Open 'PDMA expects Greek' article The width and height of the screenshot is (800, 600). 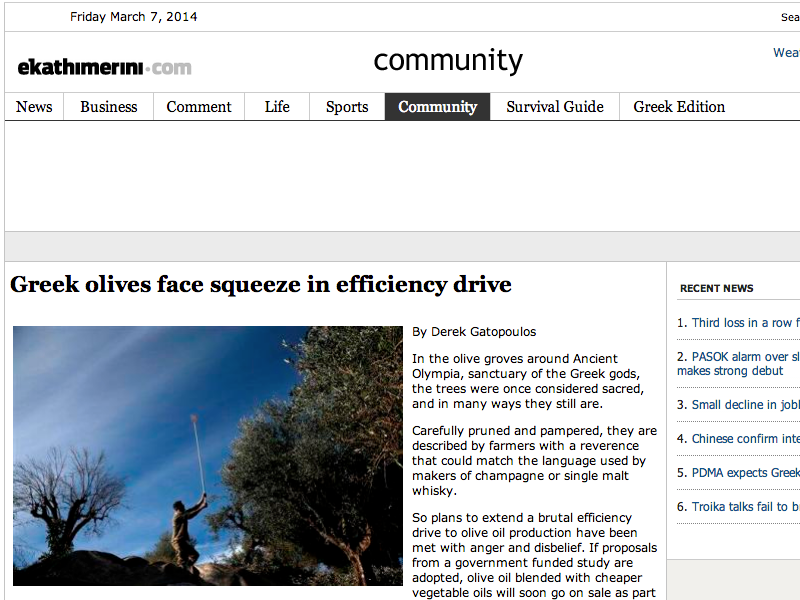[x=744, y=473]
